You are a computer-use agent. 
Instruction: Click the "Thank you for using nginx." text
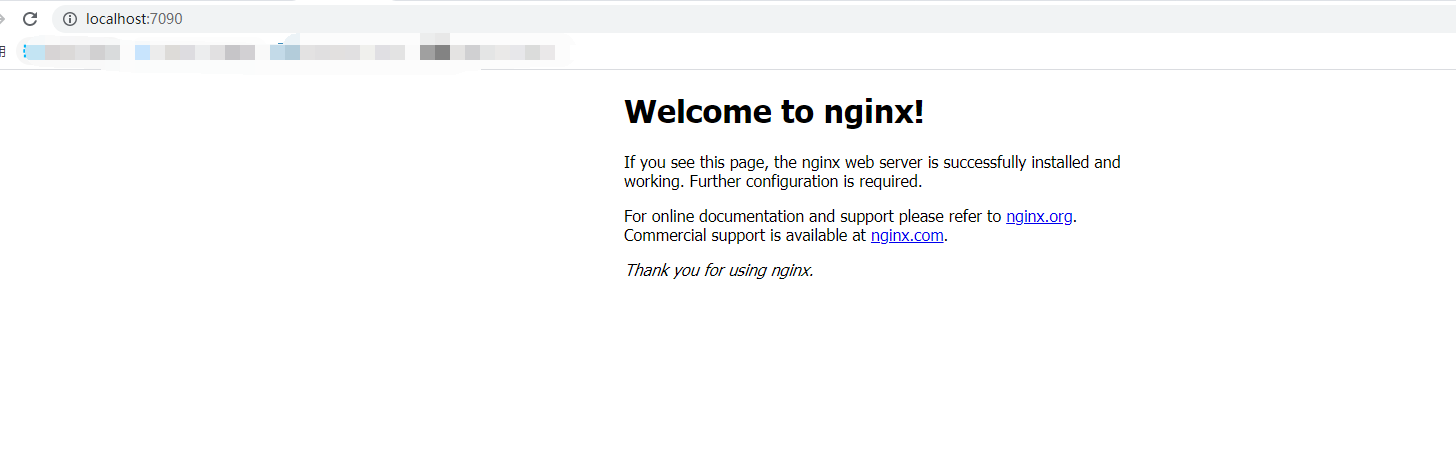(x=719, y=270)
